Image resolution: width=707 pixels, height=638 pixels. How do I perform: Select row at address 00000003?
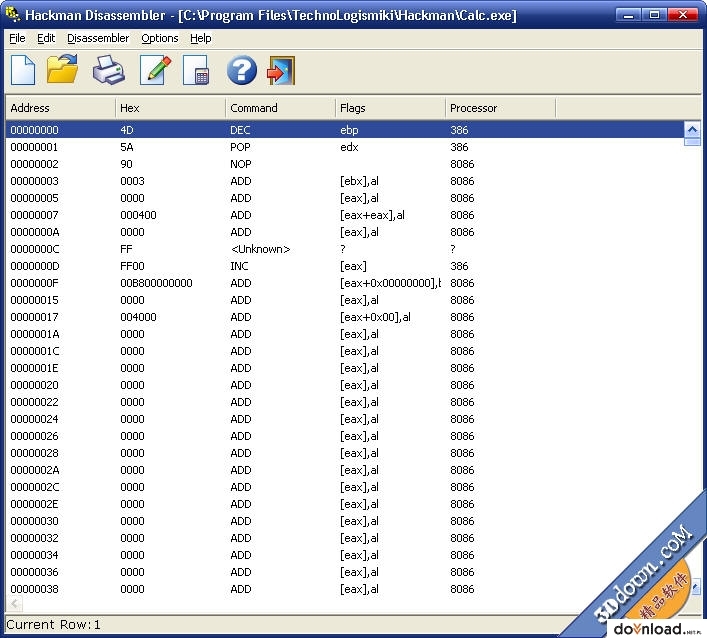pos(345,181)
